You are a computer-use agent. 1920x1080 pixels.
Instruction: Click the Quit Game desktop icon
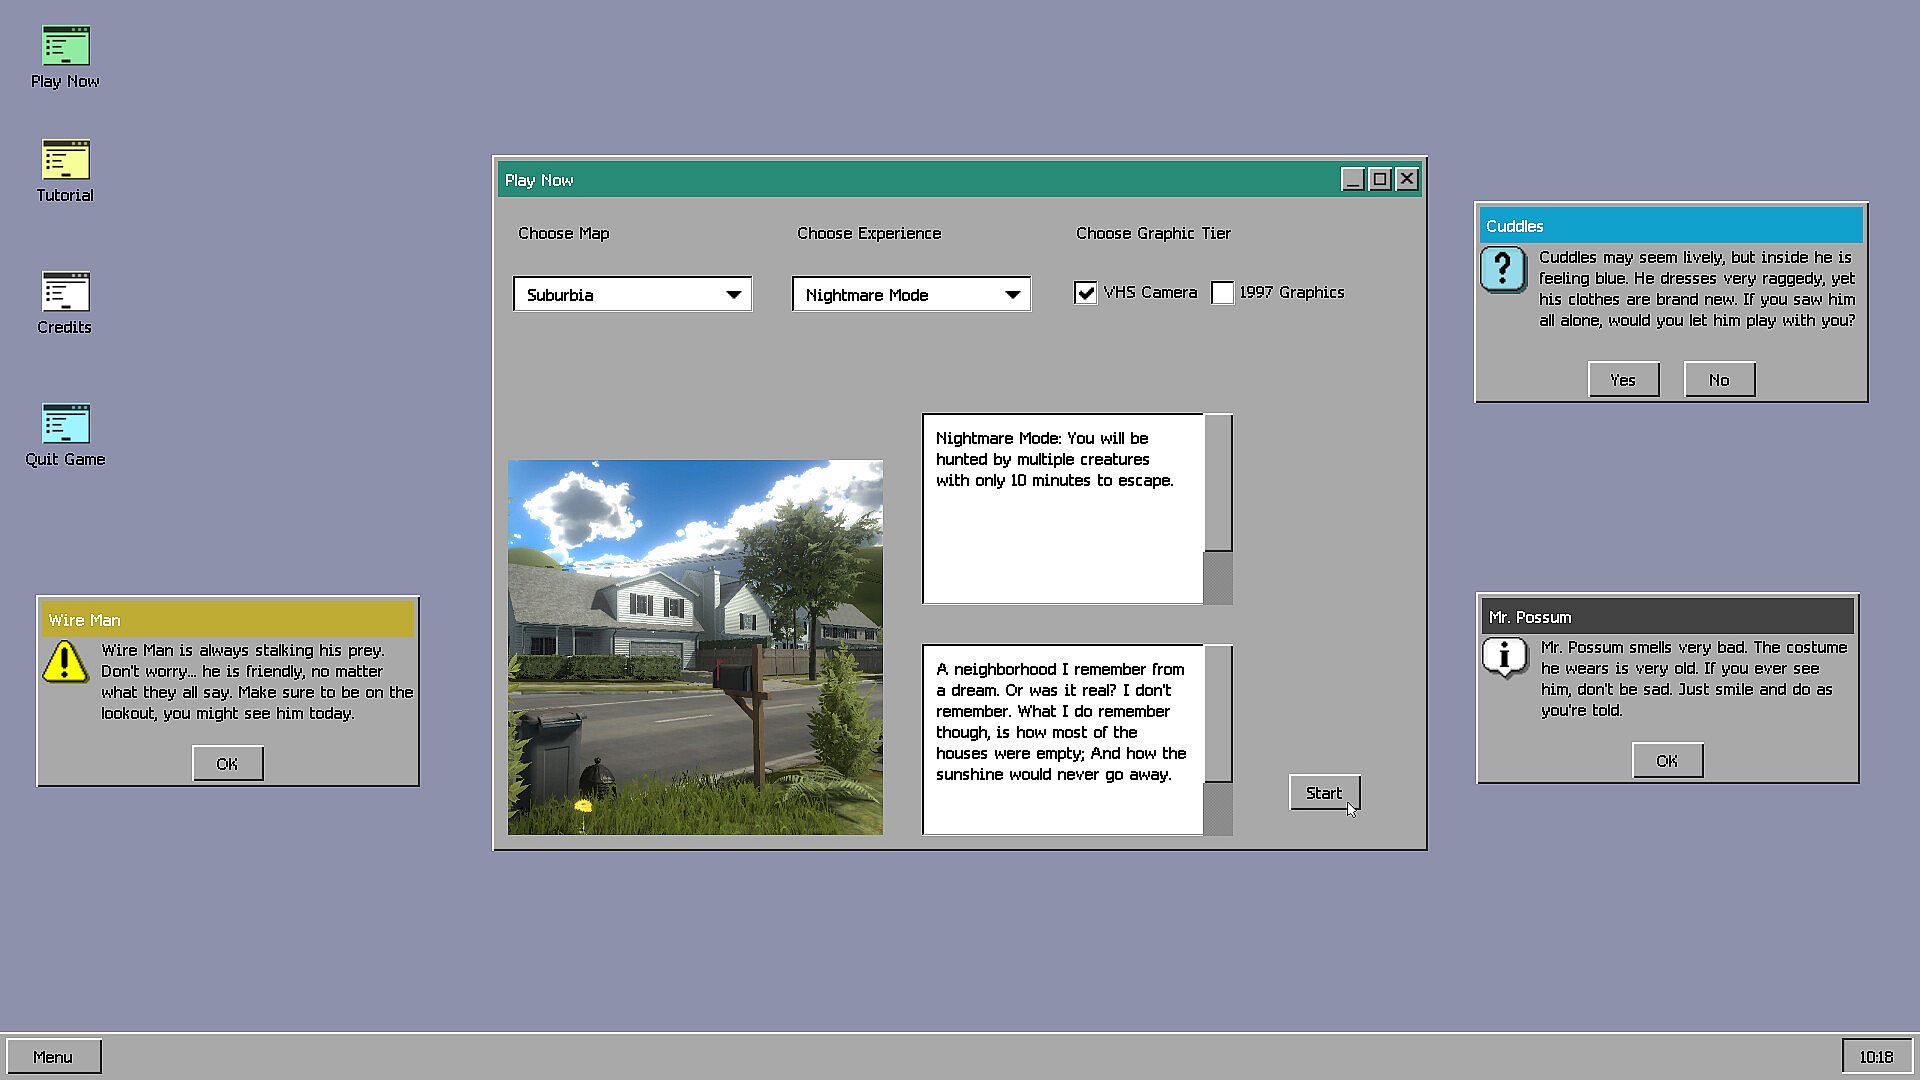pyautogui.click(x=65, y=424)
